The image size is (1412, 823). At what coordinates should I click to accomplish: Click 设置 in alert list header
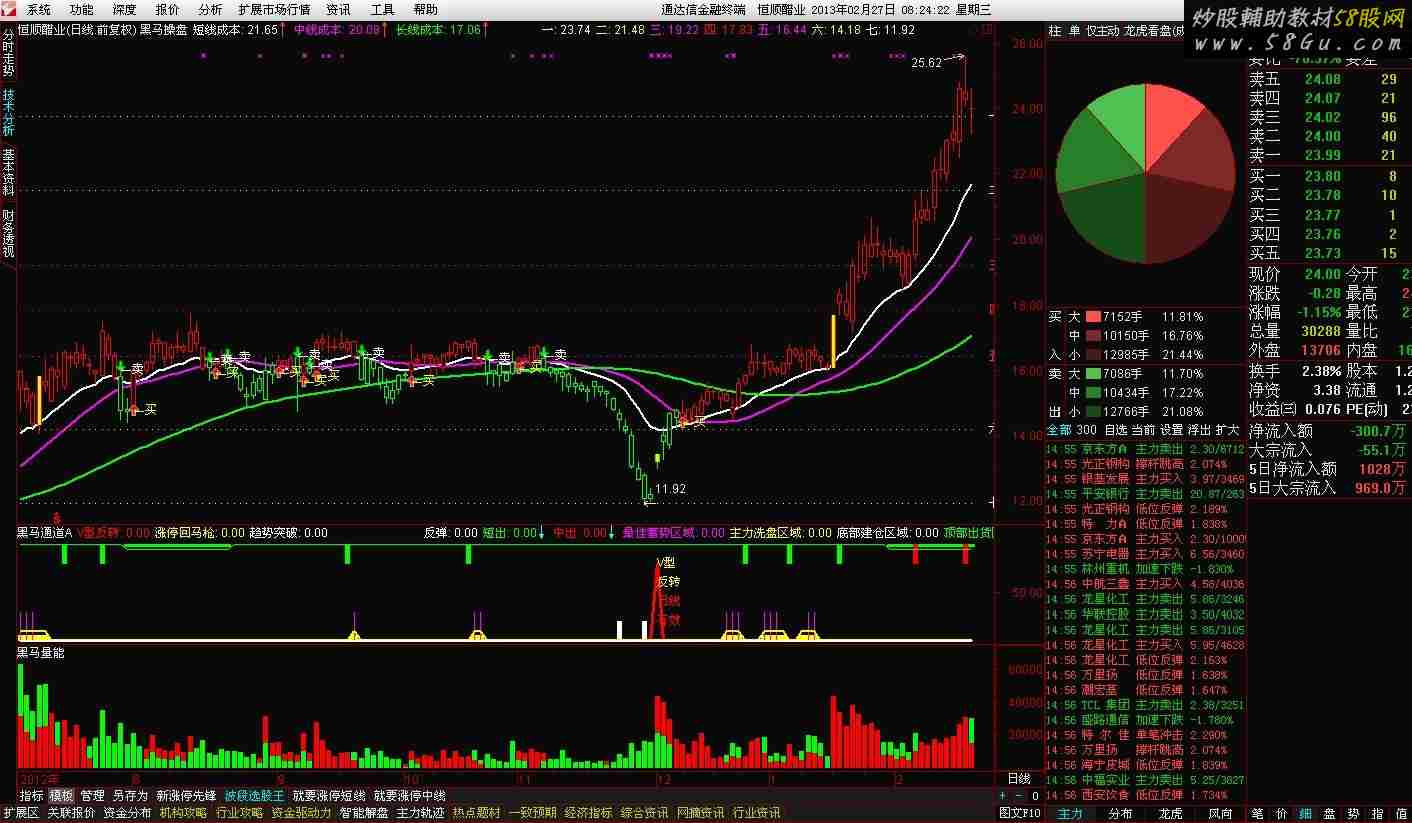1171,430
